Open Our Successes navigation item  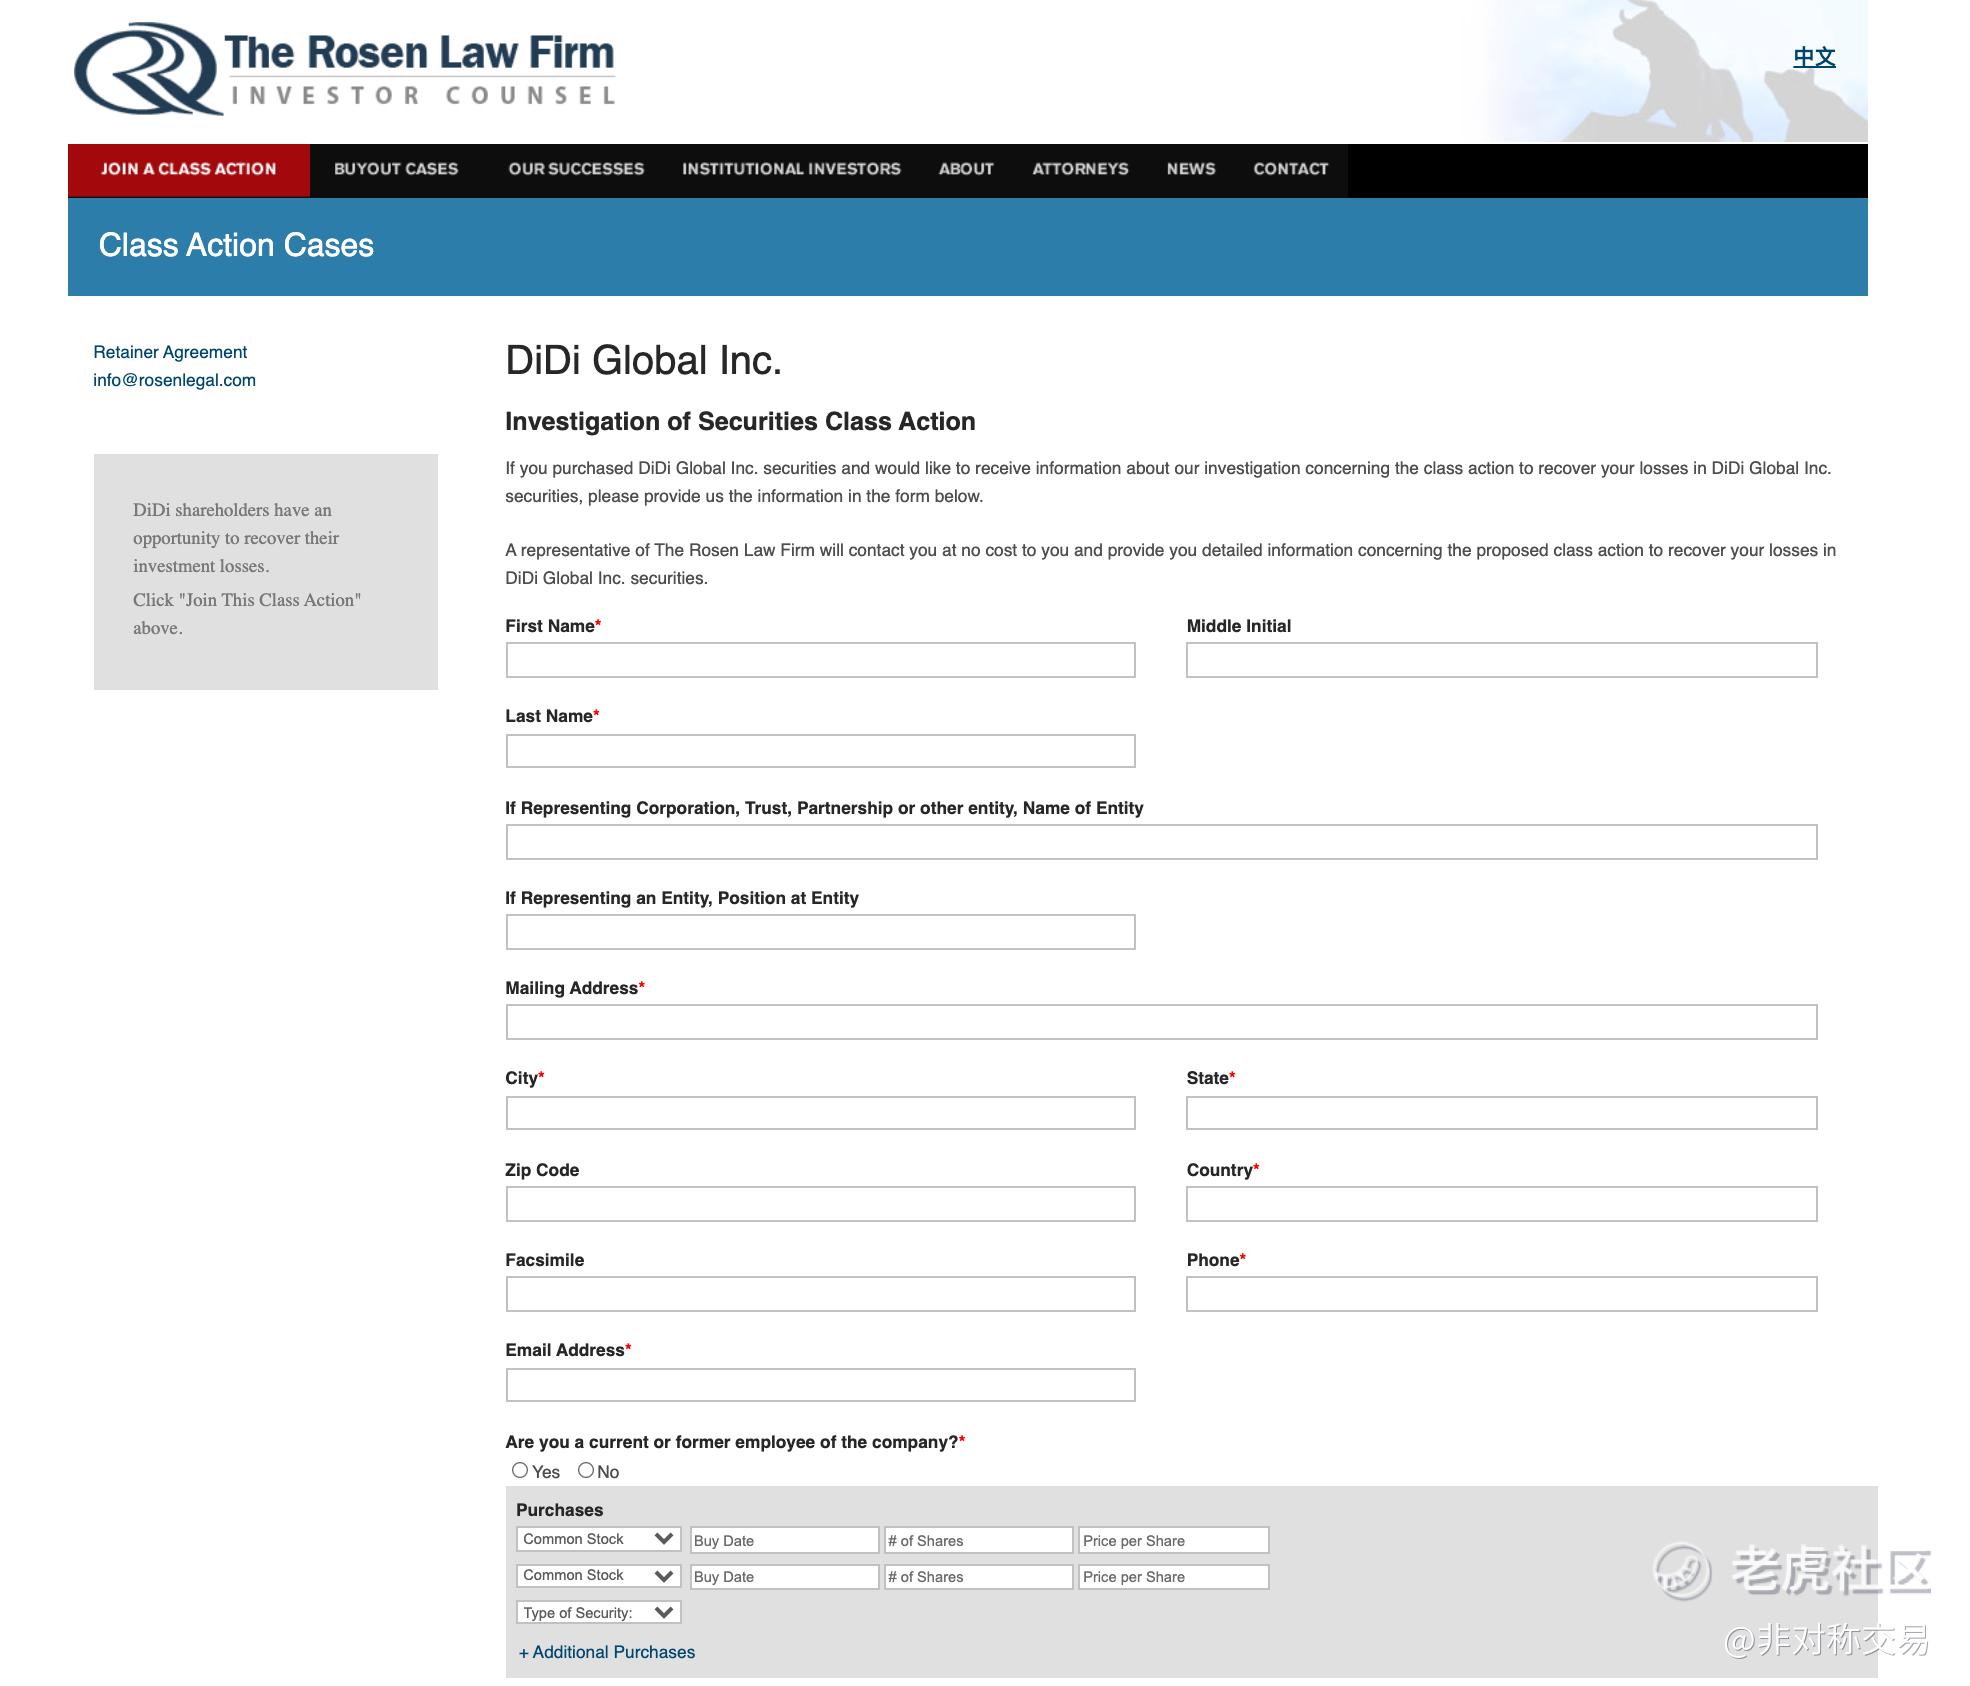[x=576, y=169]
